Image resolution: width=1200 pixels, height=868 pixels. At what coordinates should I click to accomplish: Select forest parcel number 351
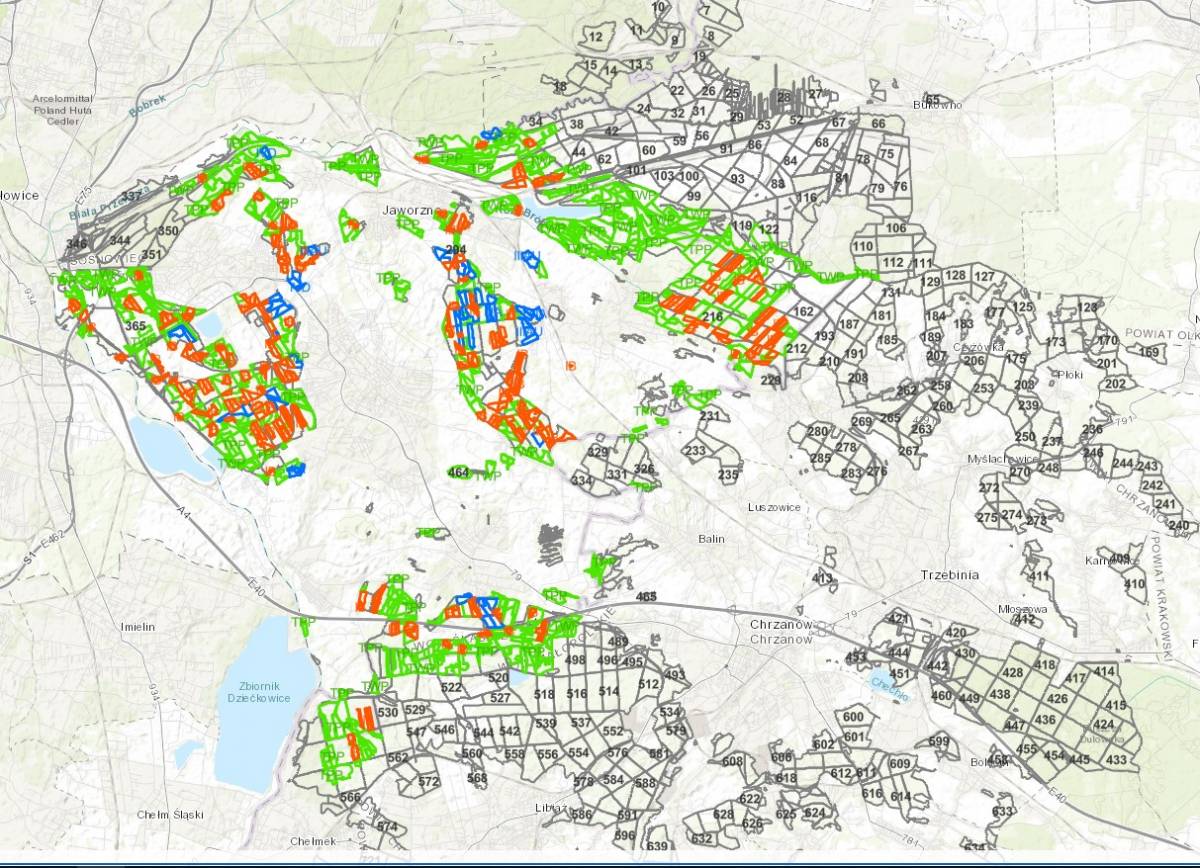coord(151,255)
